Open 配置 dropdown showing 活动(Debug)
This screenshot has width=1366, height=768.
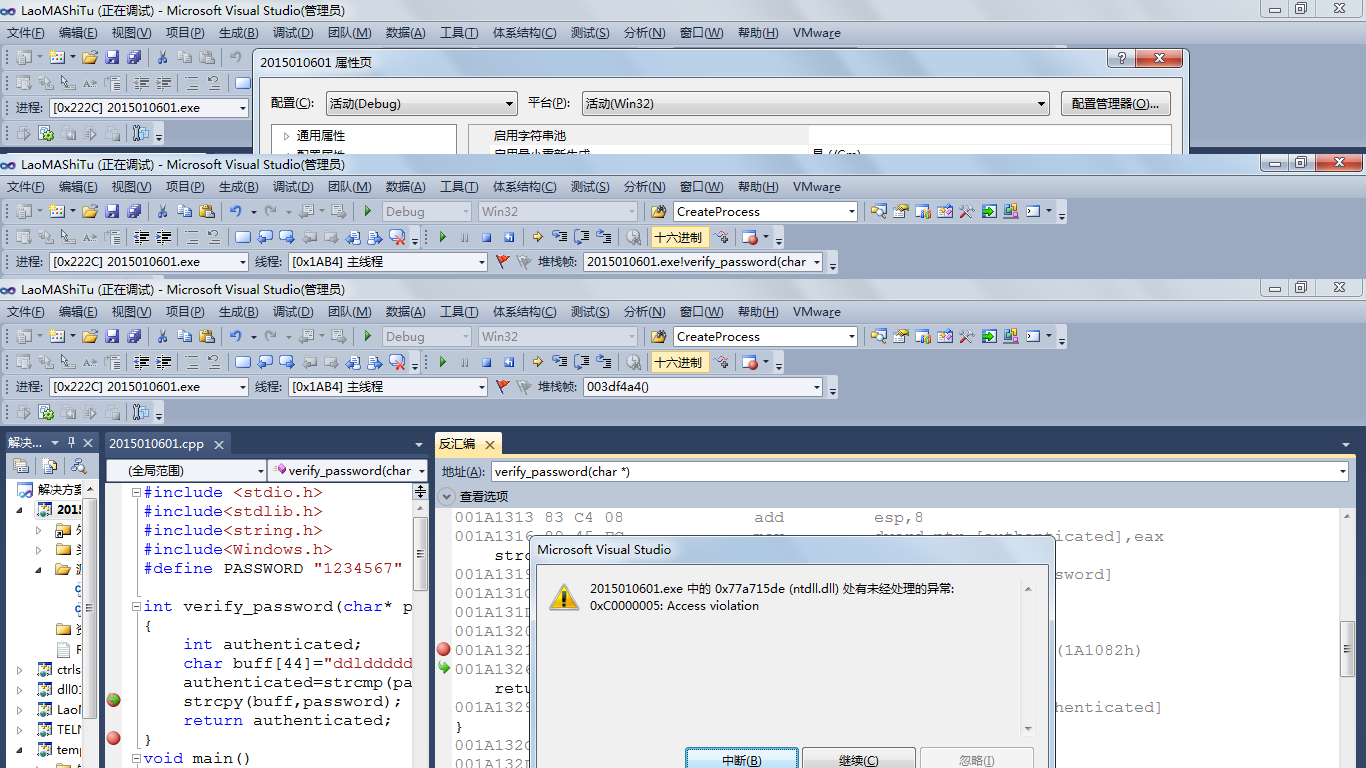422,103
